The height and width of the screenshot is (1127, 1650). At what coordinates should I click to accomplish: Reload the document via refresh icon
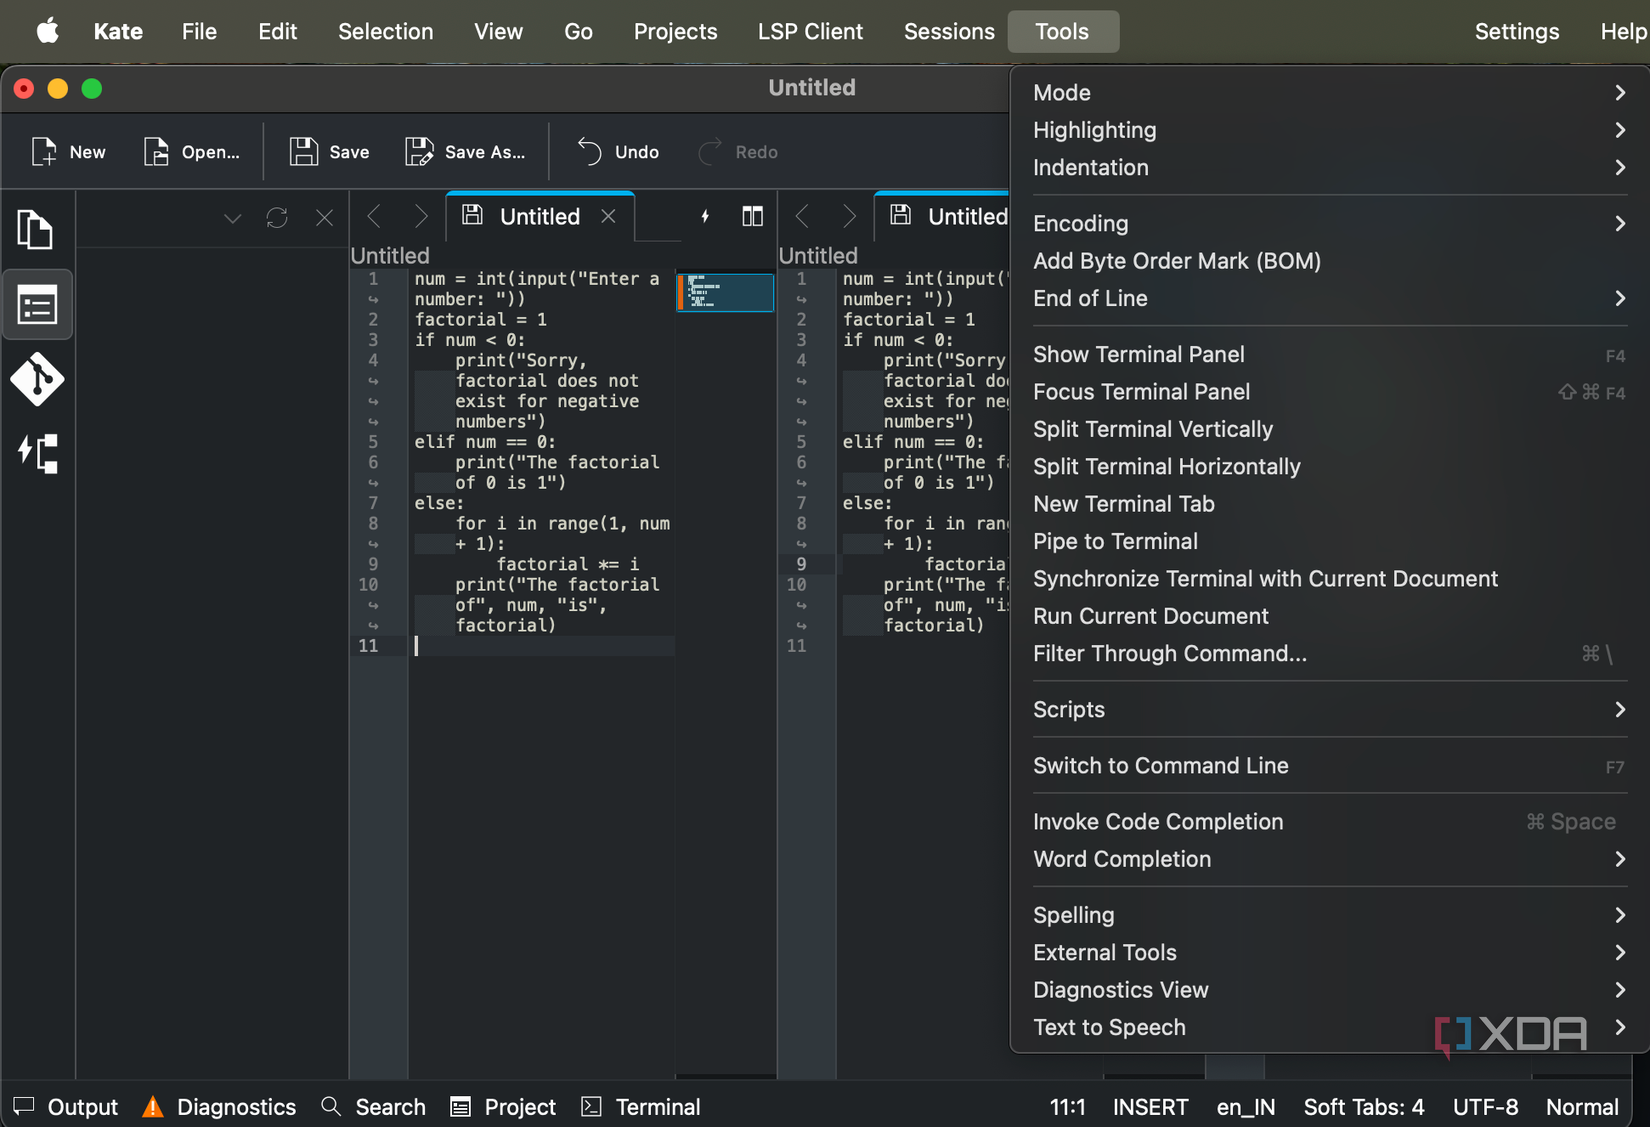click(277, 217)
